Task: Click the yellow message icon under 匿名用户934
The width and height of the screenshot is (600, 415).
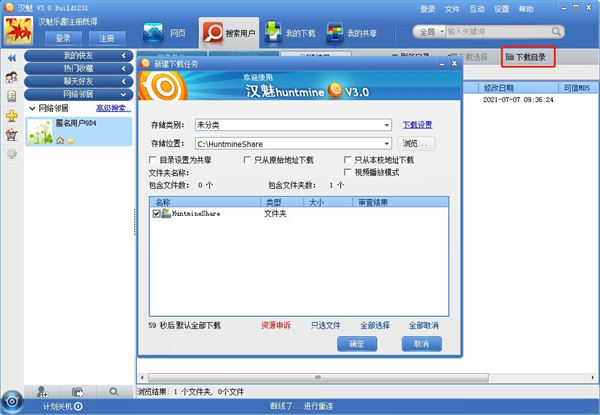Action: pos(70,140)
